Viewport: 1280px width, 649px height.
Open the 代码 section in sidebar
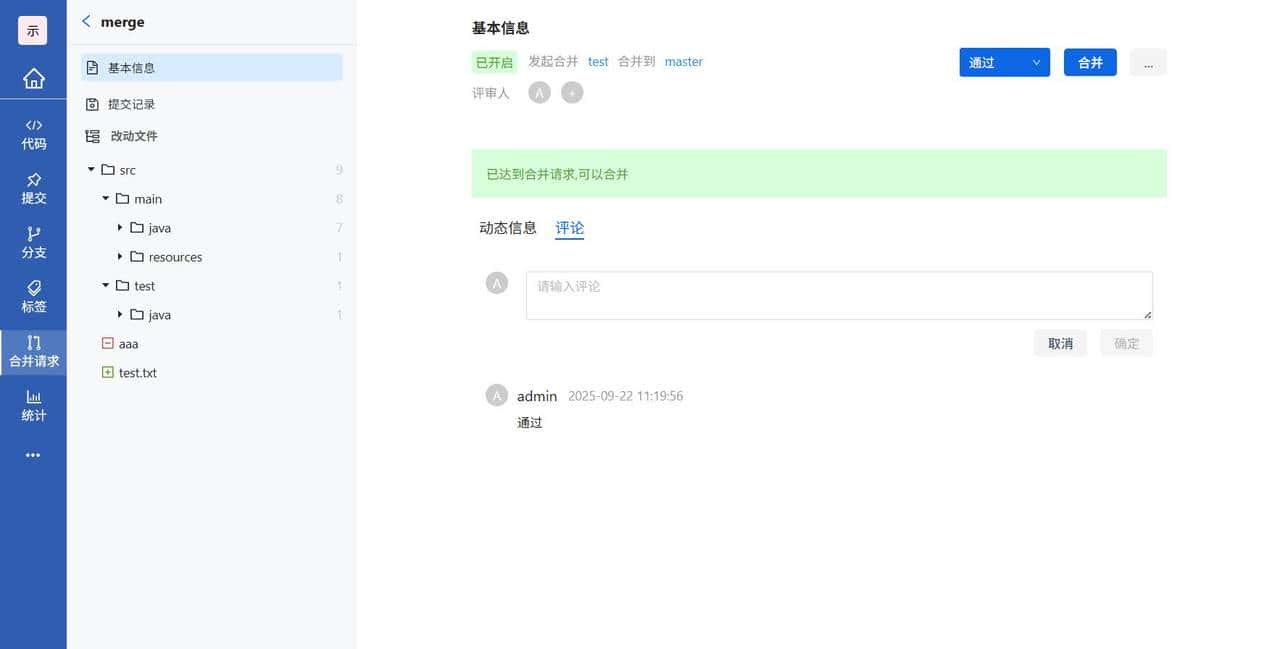[x=33, y=129]
